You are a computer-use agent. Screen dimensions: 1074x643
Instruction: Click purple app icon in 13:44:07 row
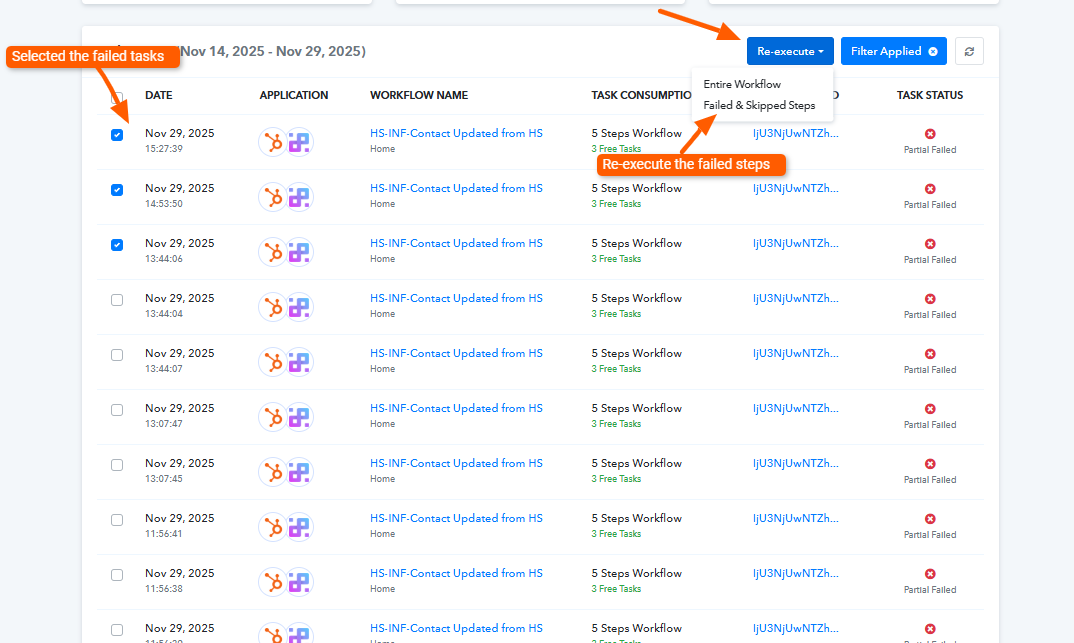click(299, 362)
